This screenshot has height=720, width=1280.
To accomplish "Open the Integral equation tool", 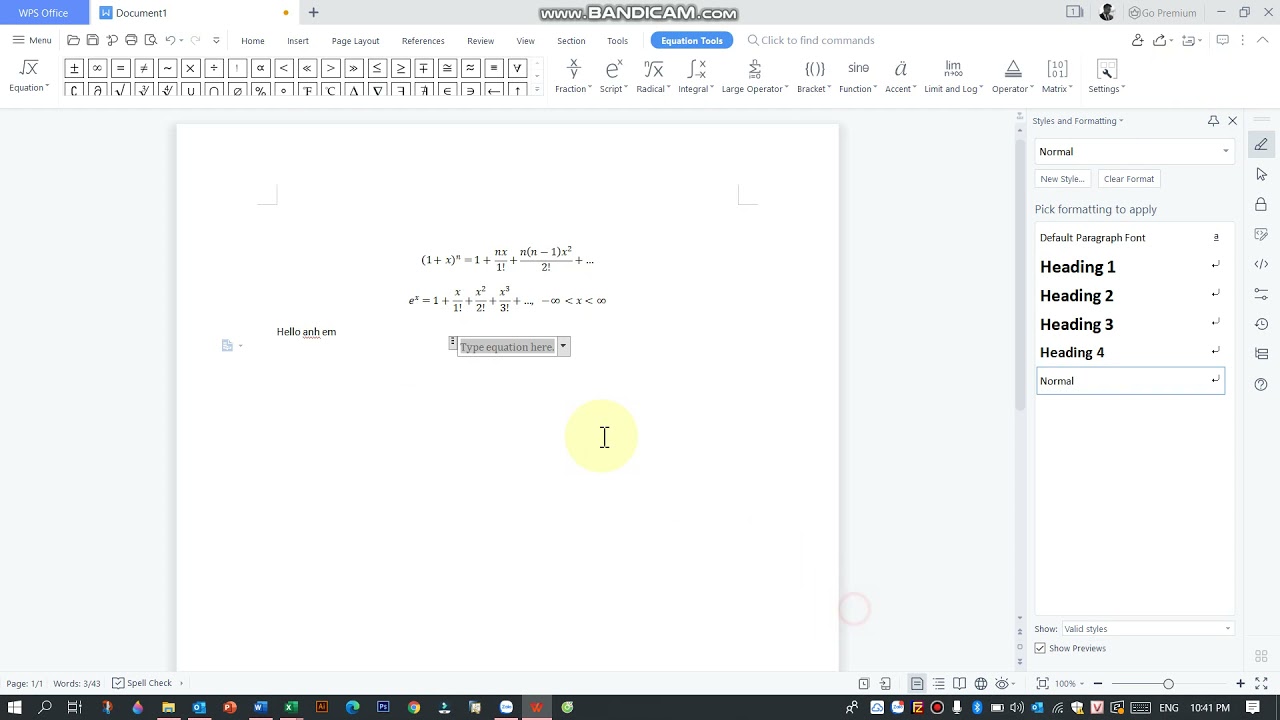I will pos(696,76).
